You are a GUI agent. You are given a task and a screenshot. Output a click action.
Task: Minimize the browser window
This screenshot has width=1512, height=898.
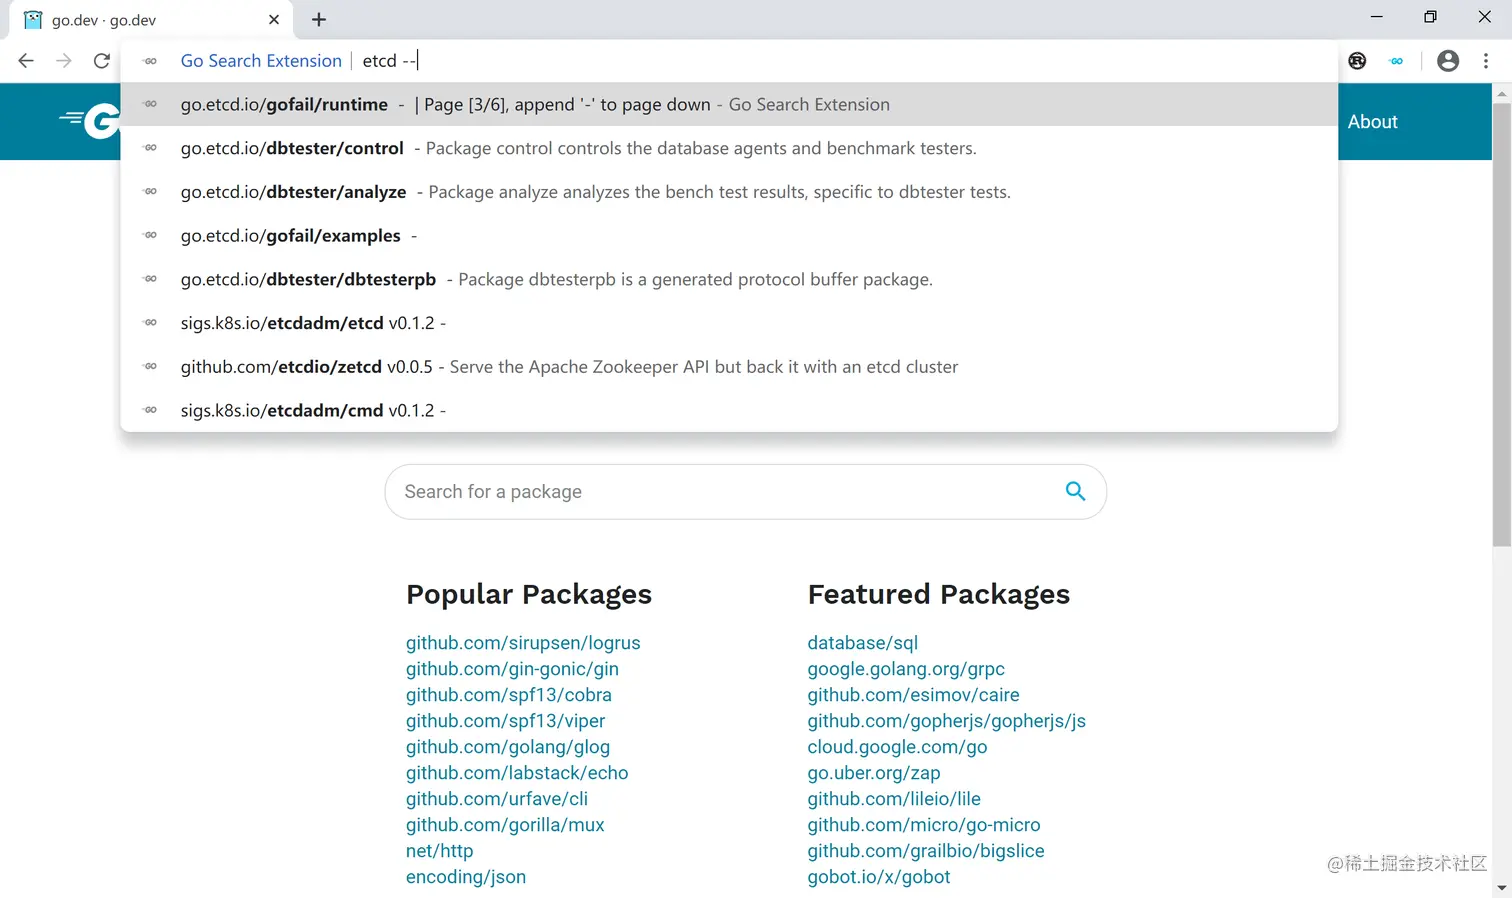[x=1377, y=17]
